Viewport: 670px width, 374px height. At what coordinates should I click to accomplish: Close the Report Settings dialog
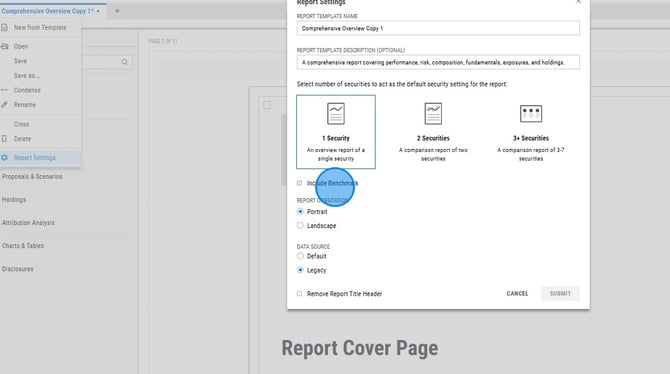[578, 2]
